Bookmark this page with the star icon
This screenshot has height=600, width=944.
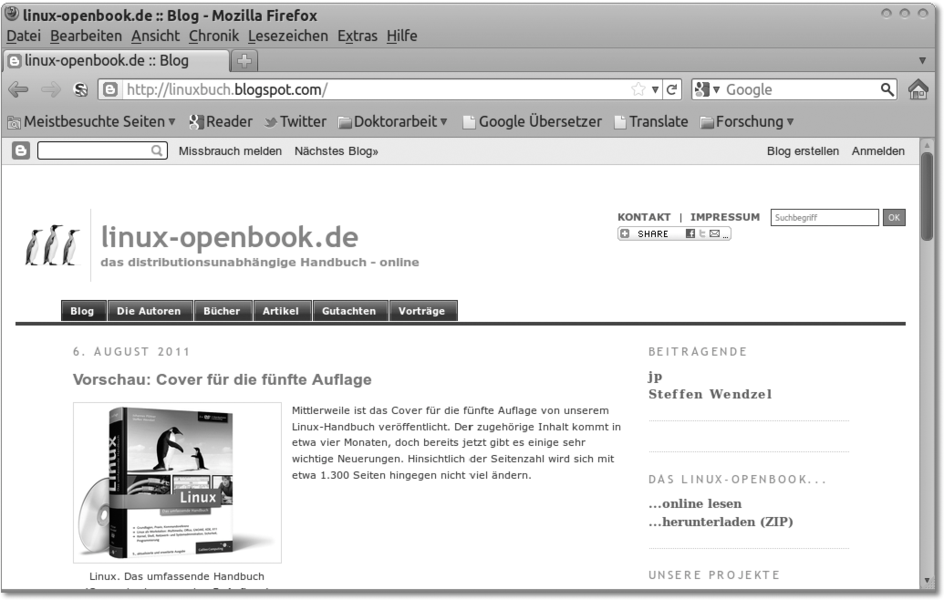(638, 90)
